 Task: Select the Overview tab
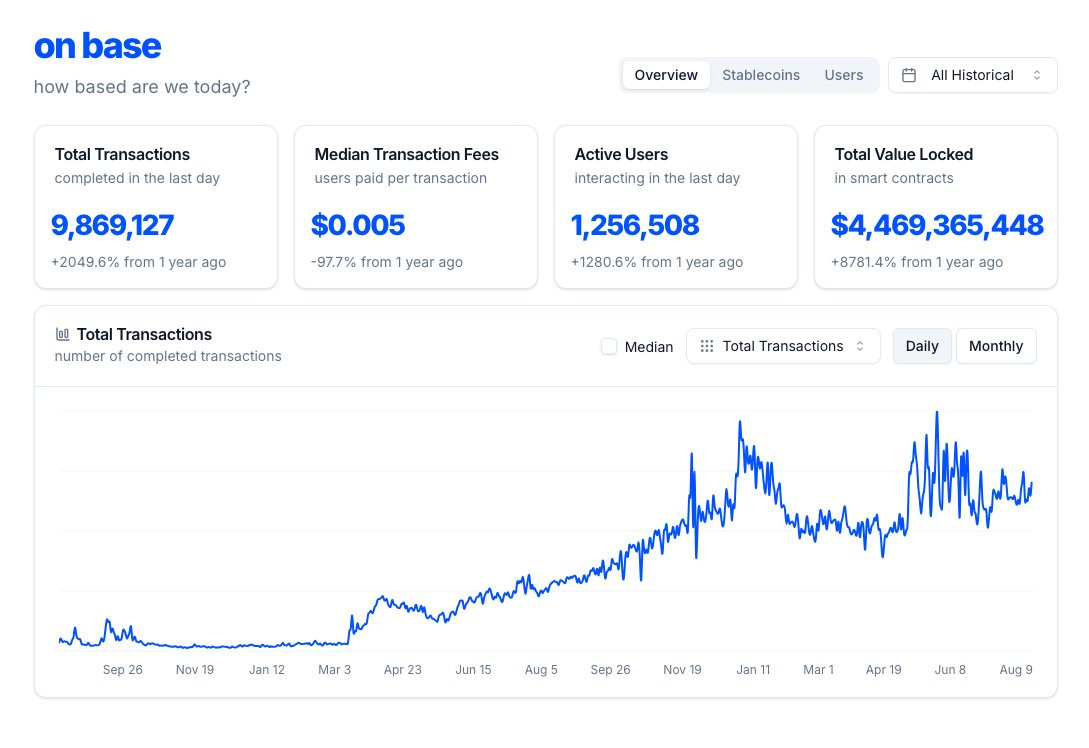click(x=666, y=75)
